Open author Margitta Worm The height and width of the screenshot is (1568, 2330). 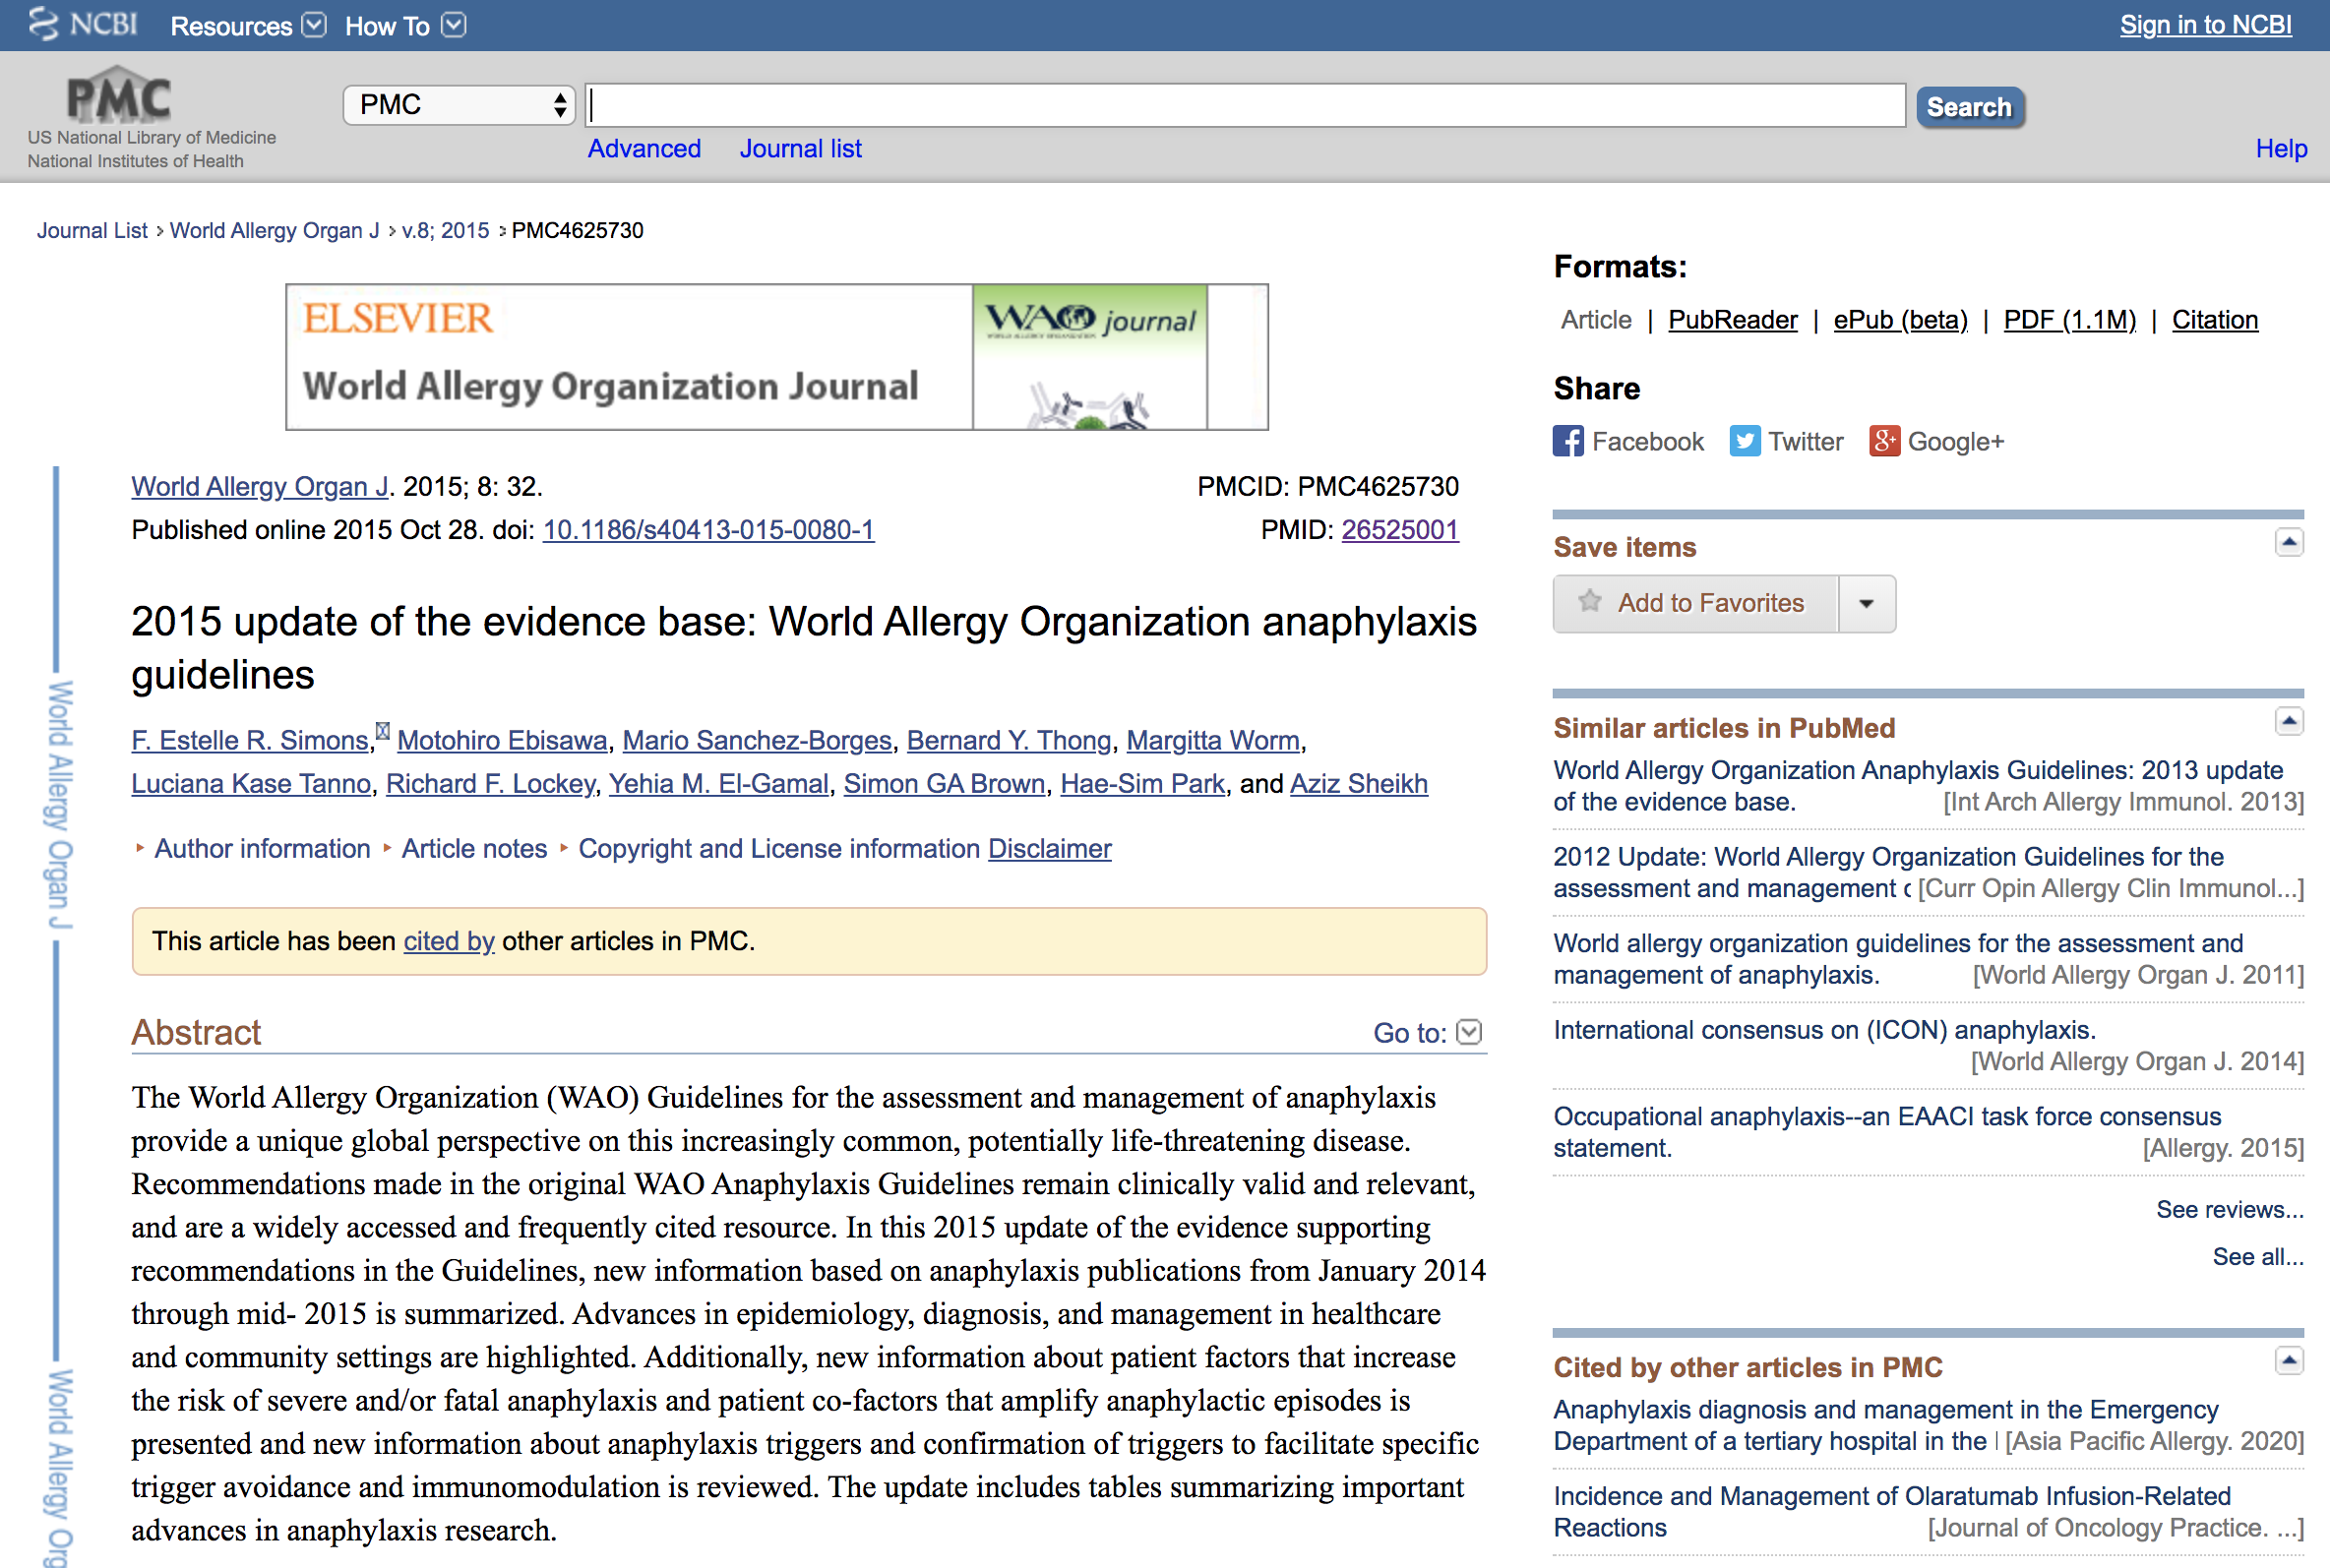point(1212,741)
